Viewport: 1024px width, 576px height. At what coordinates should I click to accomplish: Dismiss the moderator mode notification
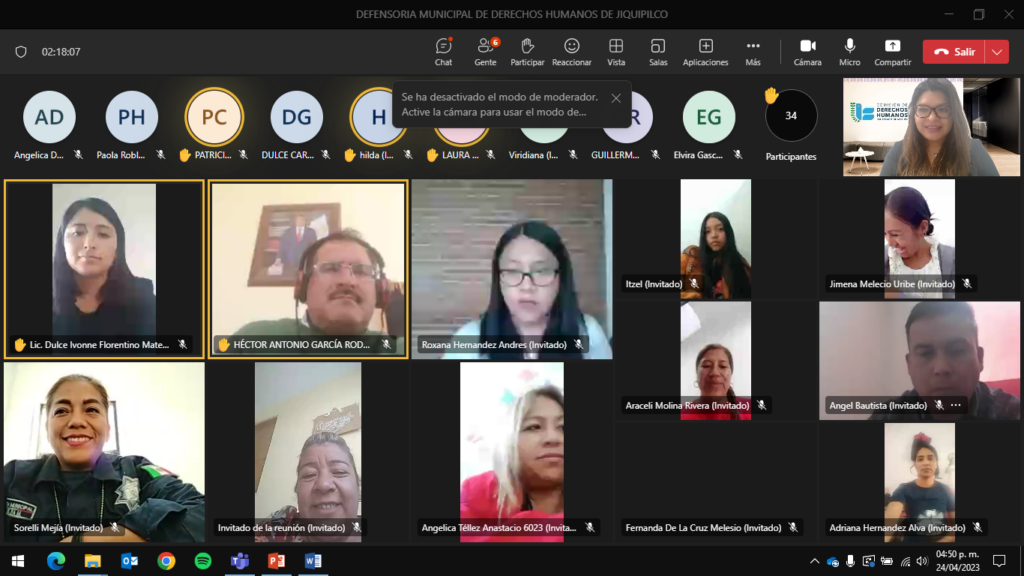(616, 98)
